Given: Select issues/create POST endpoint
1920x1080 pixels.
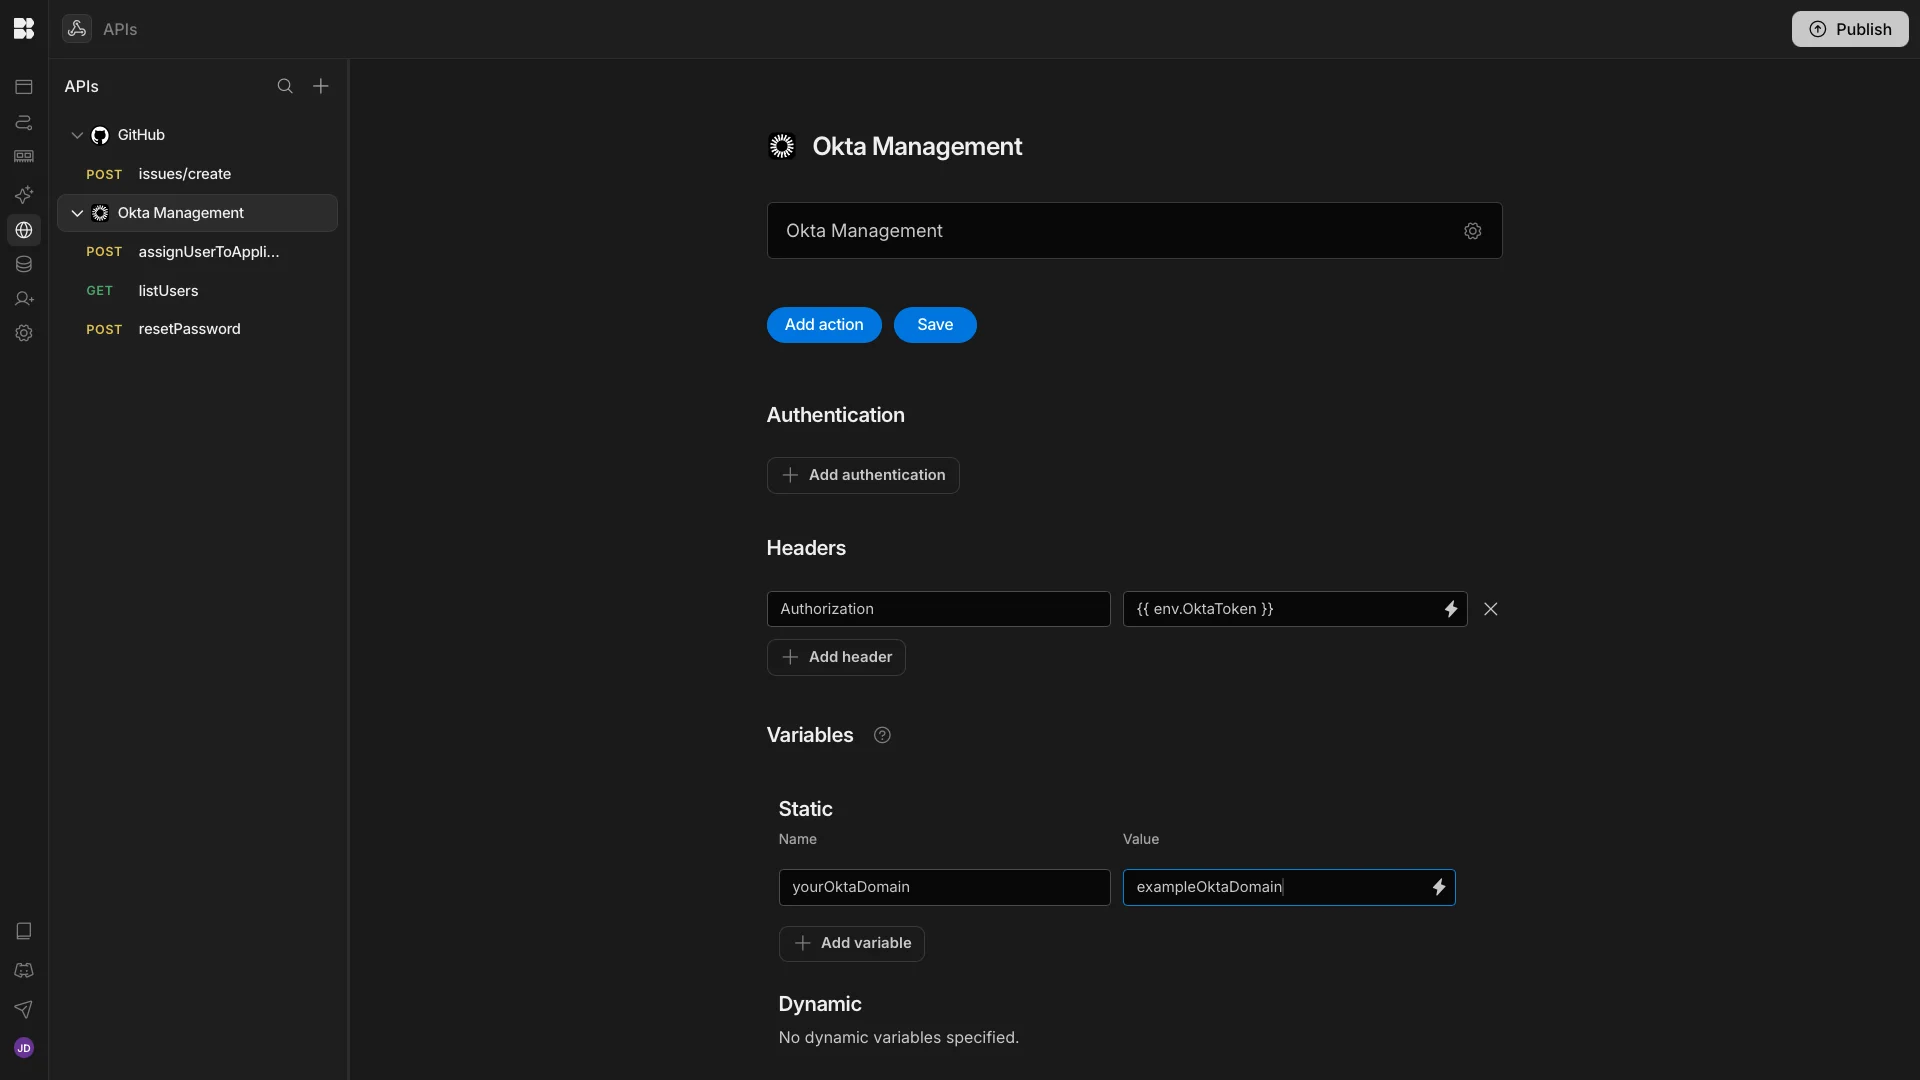Looking at the screenshot, I should 184,174.
